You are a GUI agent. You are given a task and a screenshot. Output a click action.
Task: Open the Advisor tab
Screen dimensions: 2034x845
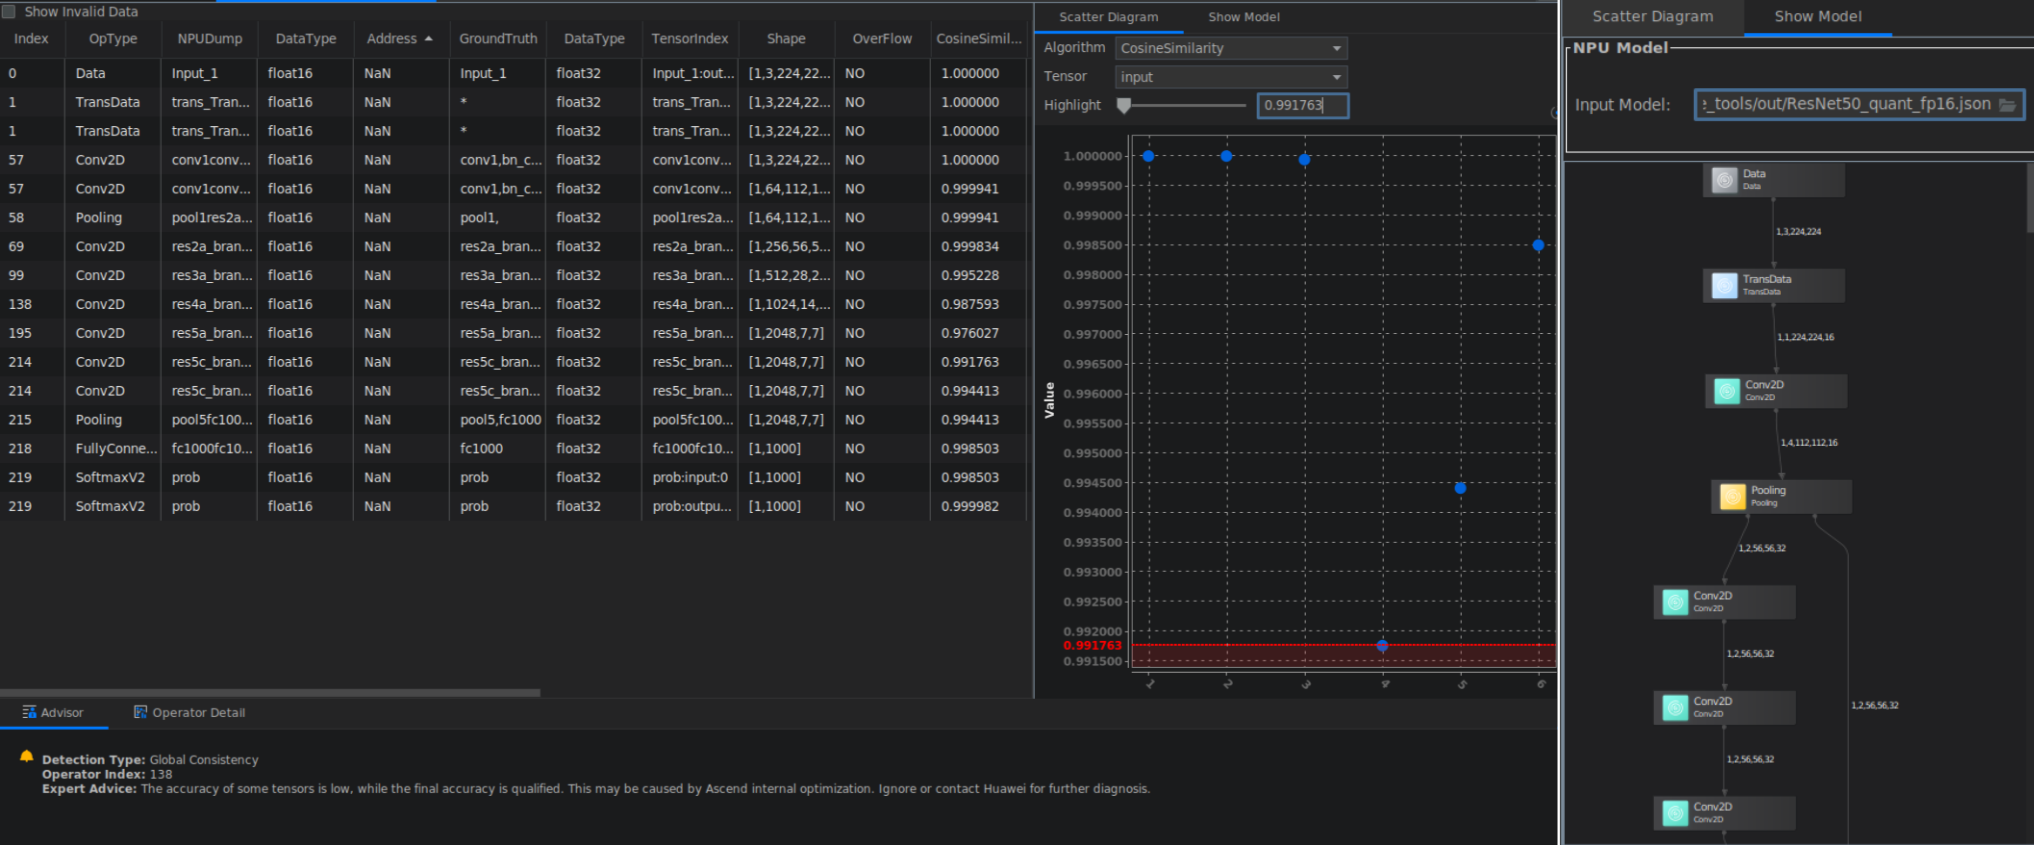pos(52,712)
